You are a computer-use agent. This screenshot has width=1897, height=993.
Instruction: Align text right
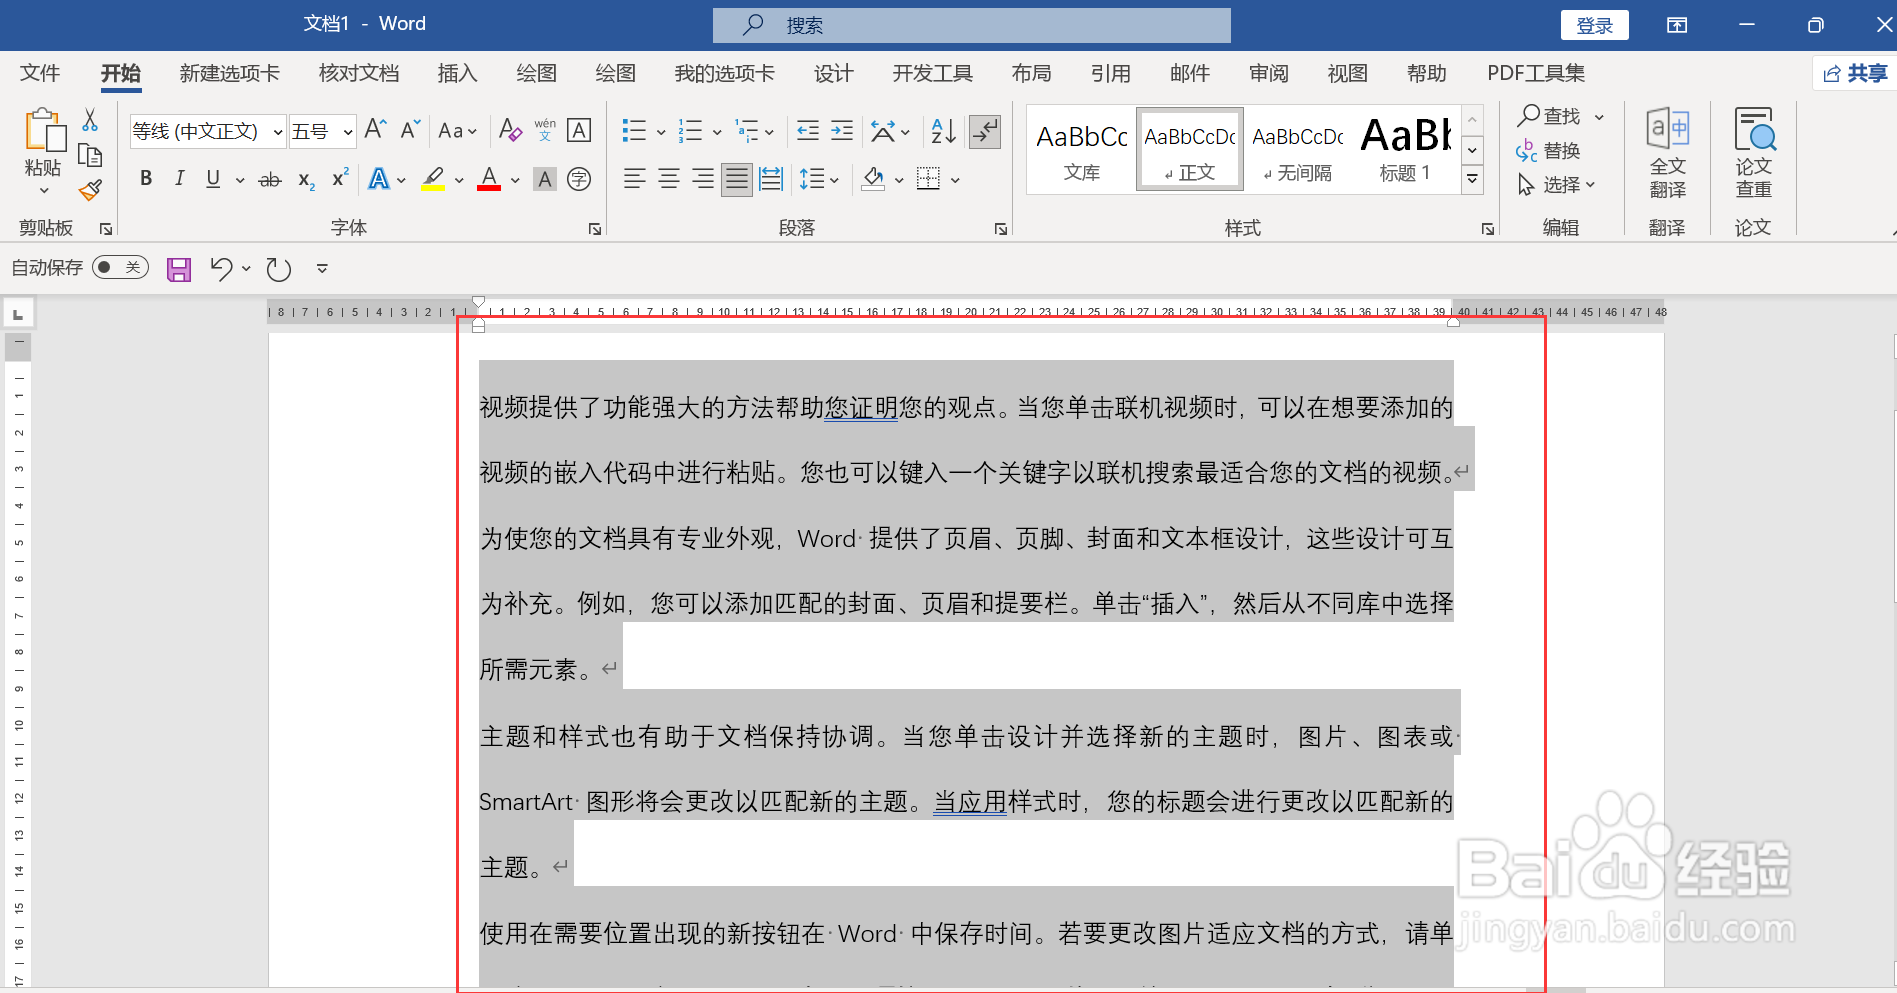click(x=703, y=179)
